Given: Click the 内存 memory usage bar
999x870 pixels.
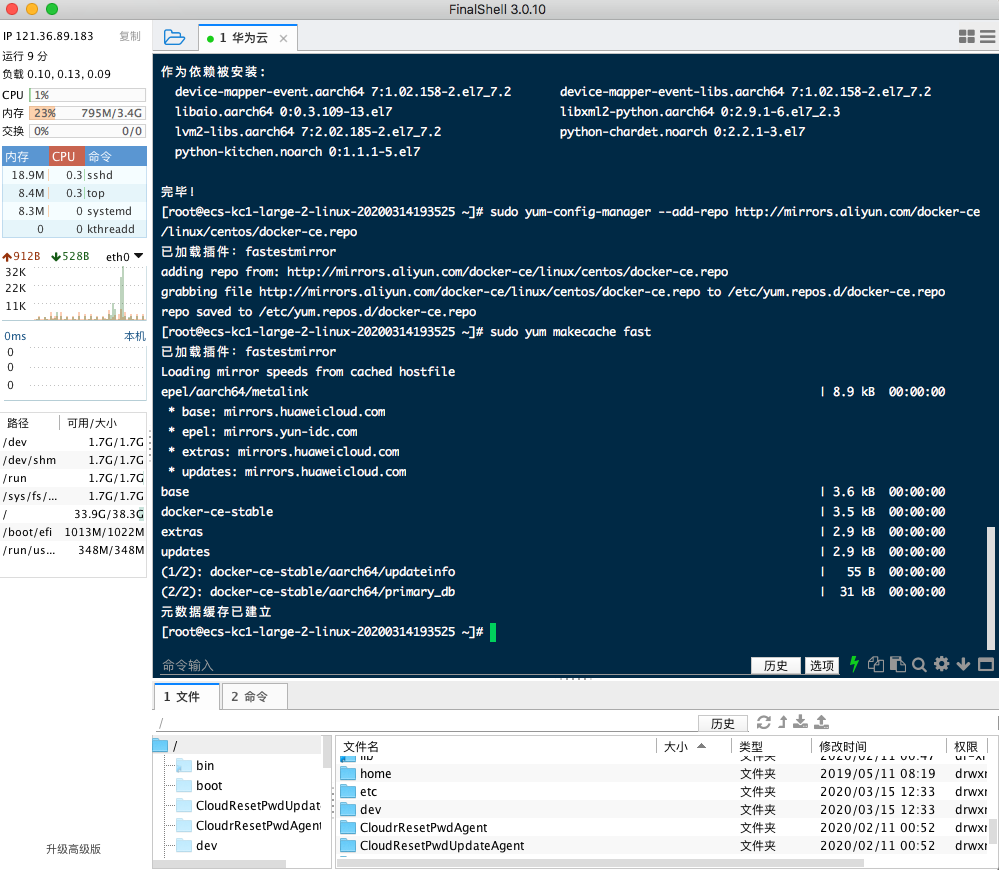Looking at the screenshot, I should pos(87,113).
